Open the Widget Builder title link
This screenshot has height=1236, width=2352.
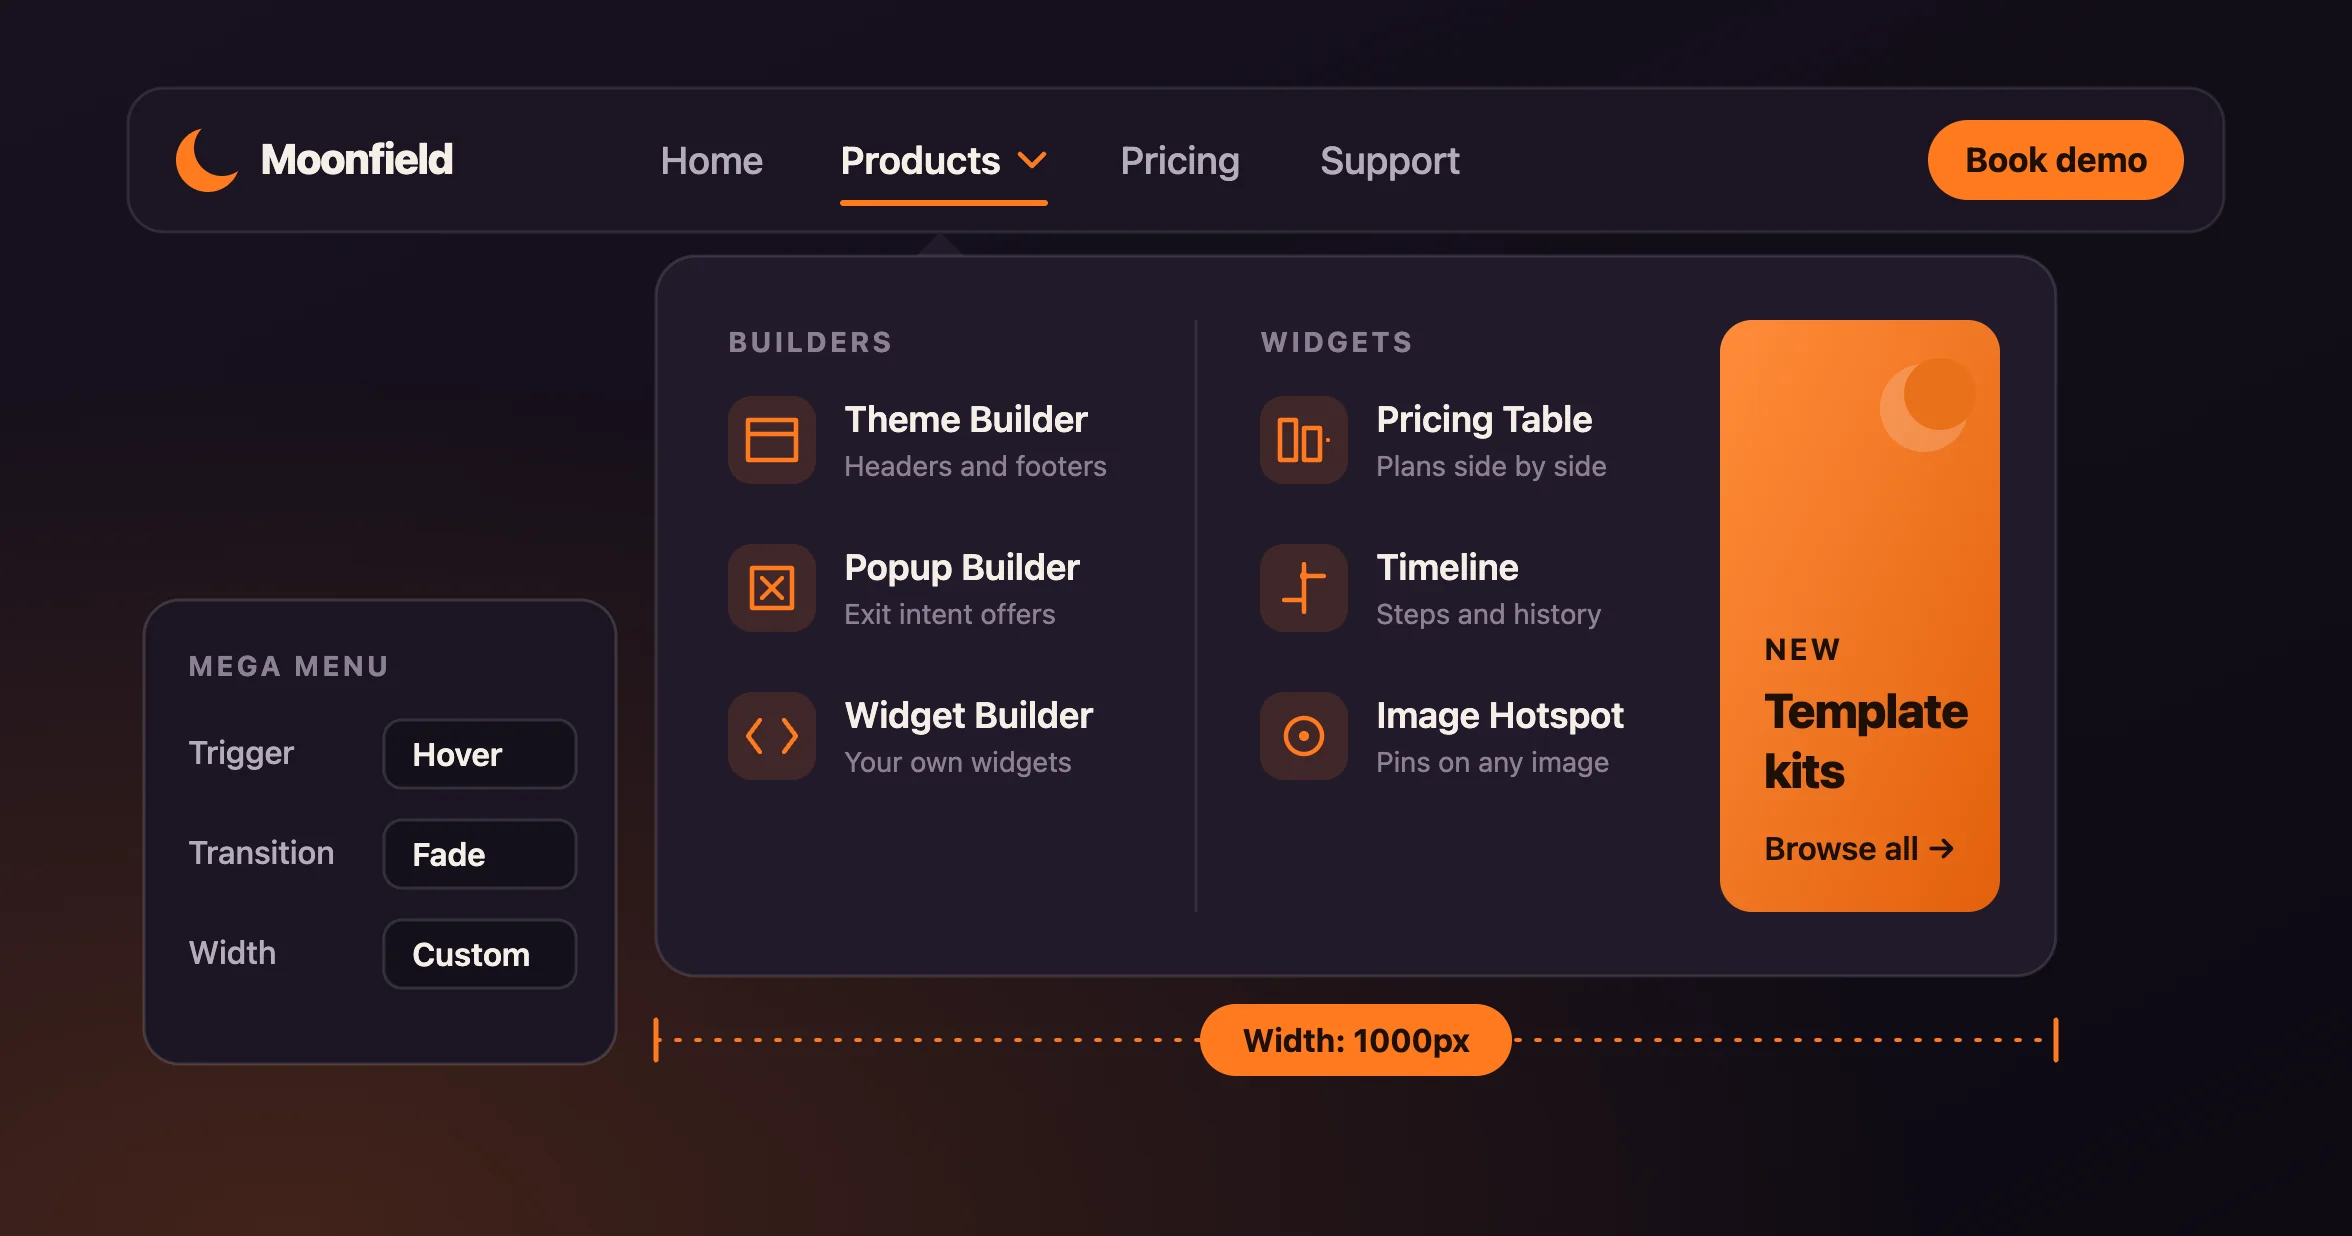point(969,715)
